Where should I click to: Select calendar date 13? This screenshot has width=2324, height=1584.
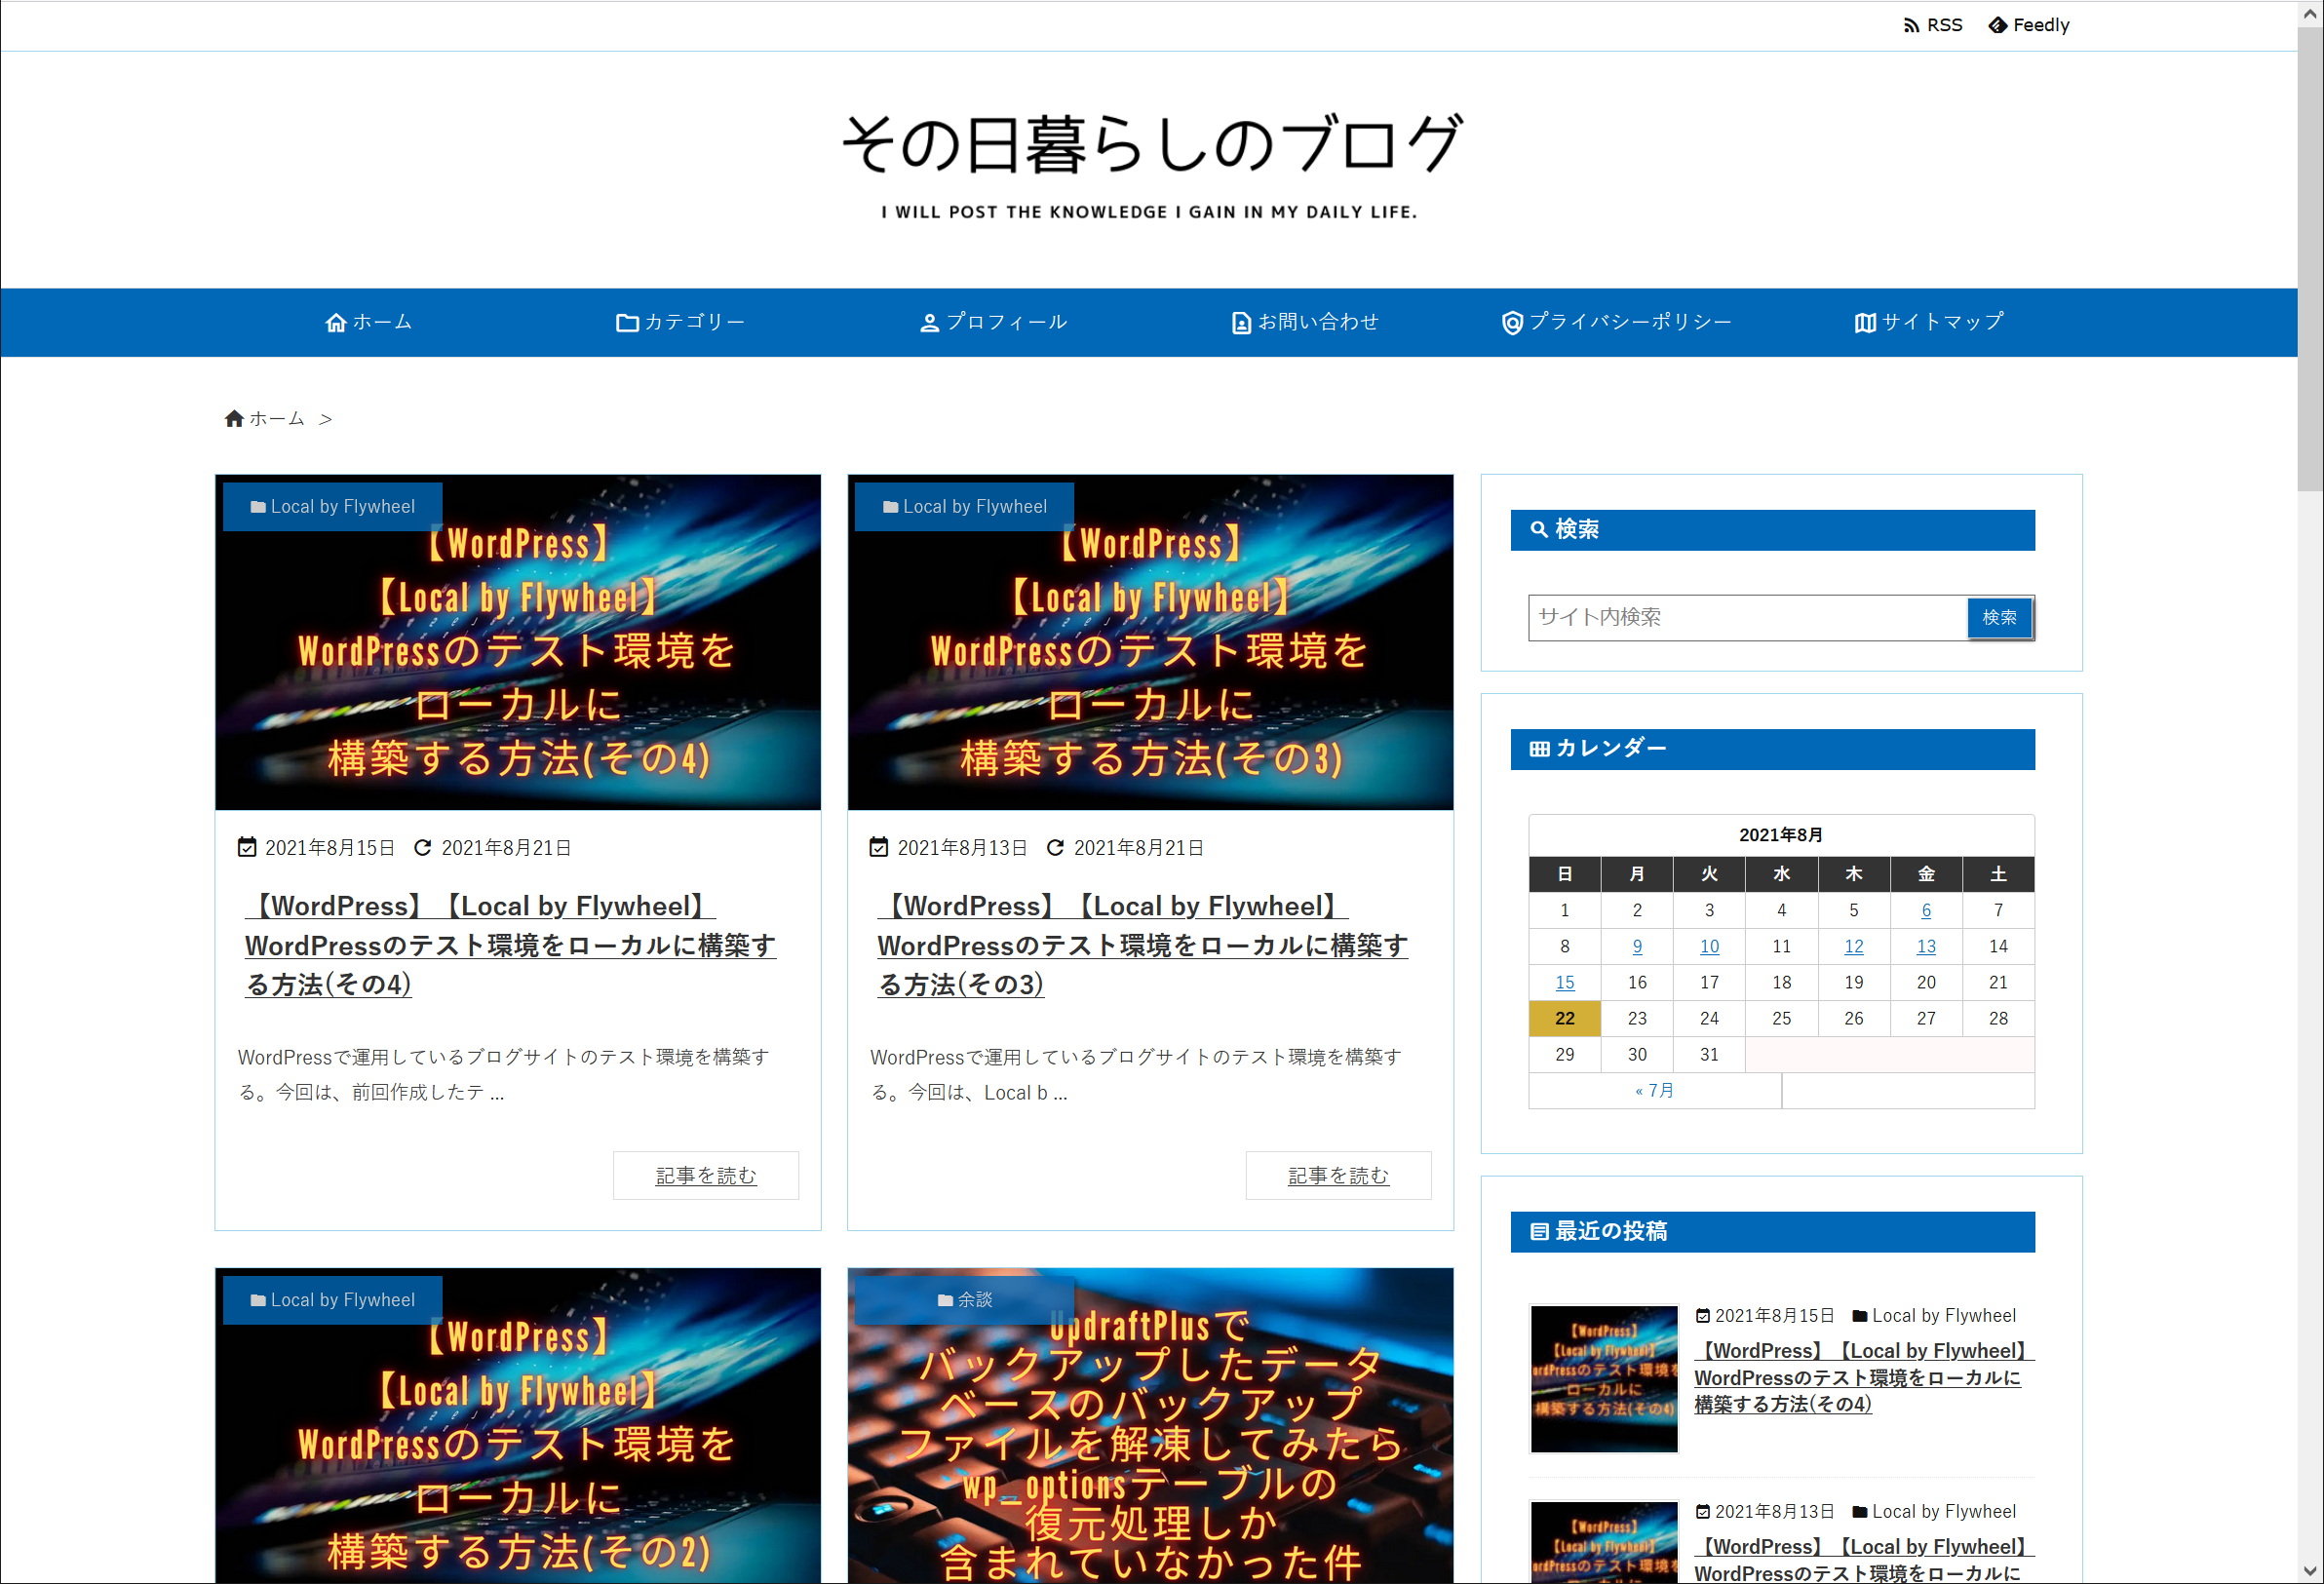(x=1926, y=946)
